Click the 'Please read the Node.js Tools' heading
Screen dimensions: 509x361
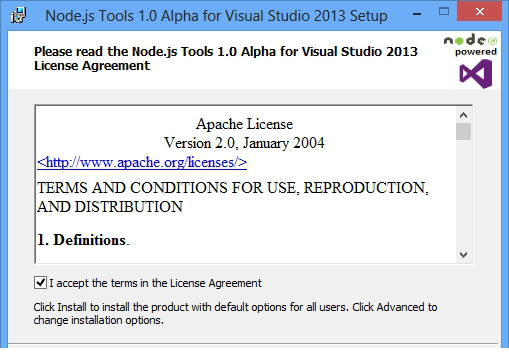pyautogui.click(x=226, y=58)
